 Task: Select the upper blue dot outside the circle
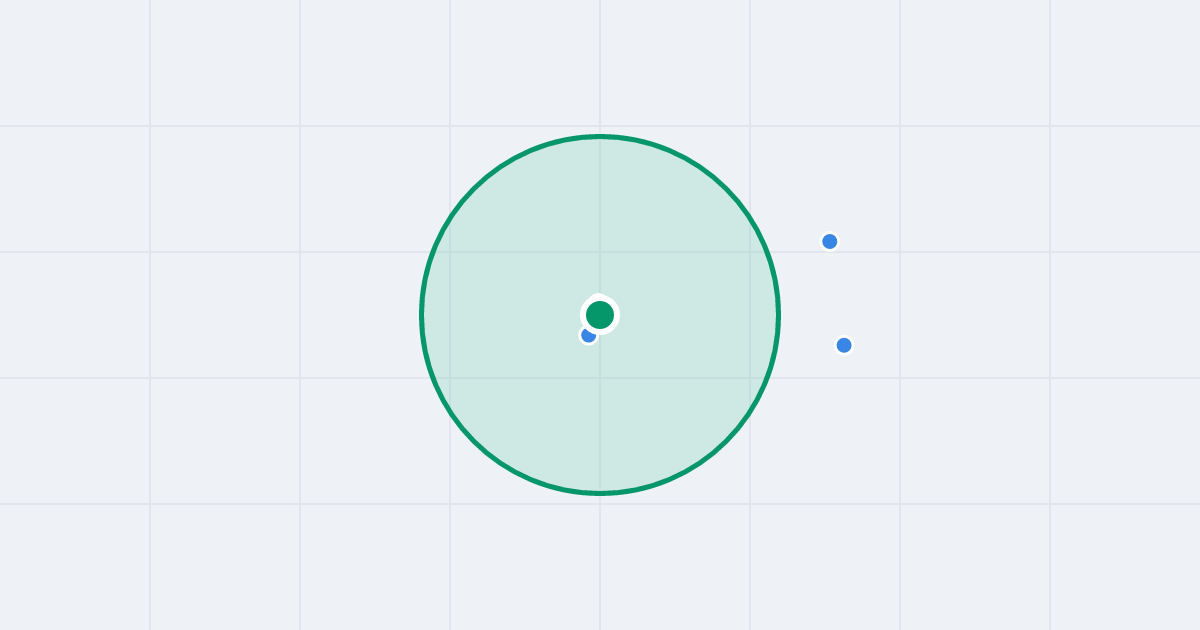point(829,241)
